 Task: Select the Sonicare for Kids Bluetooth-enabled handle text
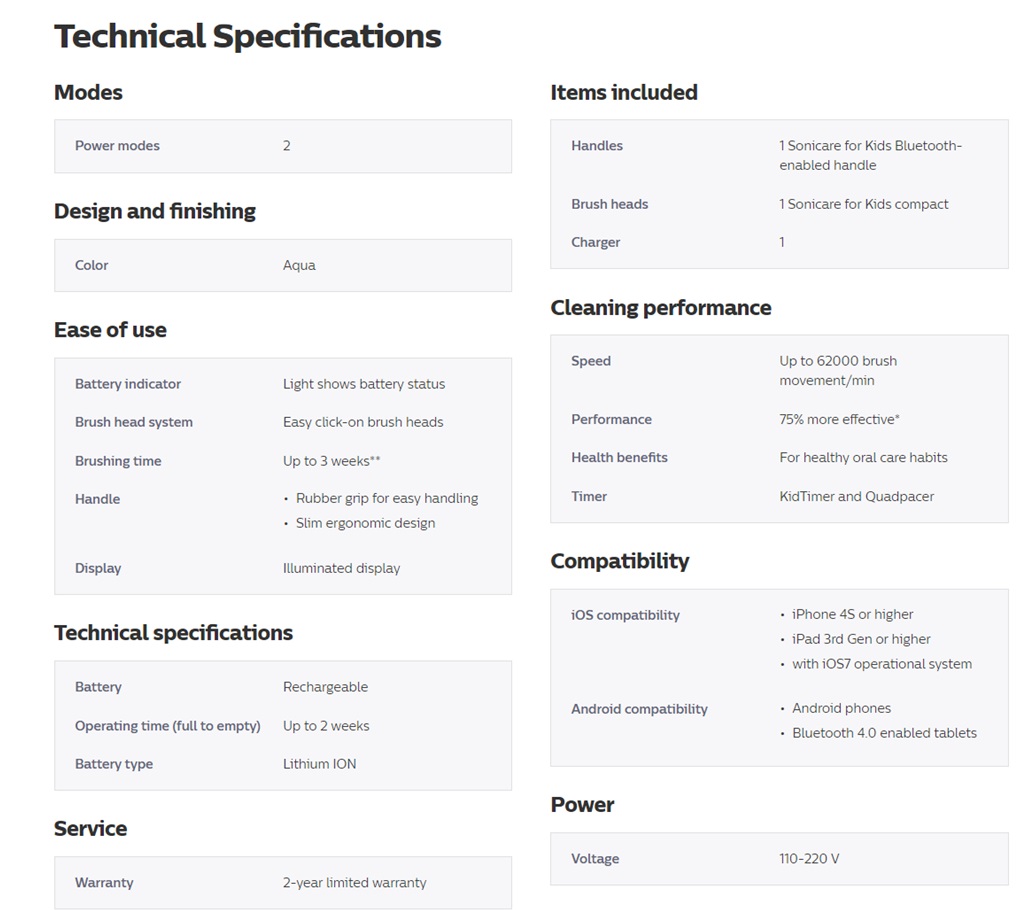(871, 155)
